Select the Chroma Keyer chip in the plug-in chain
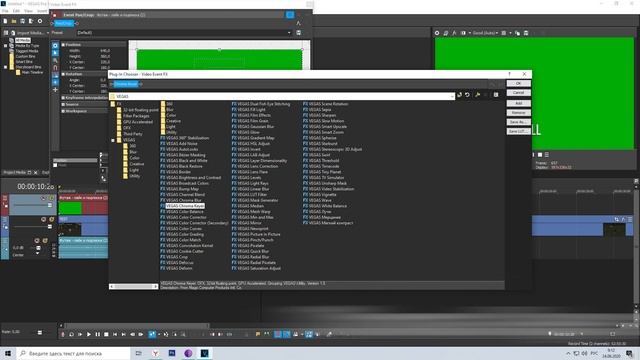This screenshot has width=640, height=360. coord(126,84)
